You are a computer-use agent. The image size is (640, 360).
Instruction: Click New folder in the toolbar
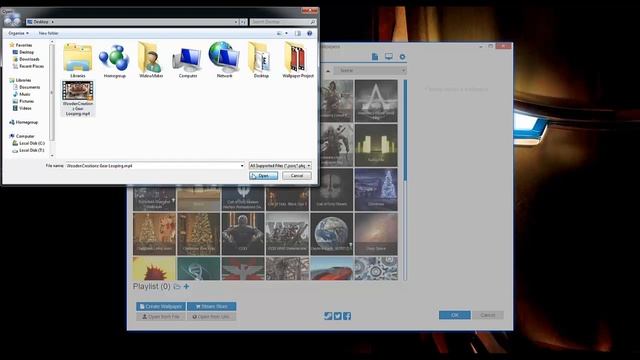pyautogui.click(x=49, y=33)
